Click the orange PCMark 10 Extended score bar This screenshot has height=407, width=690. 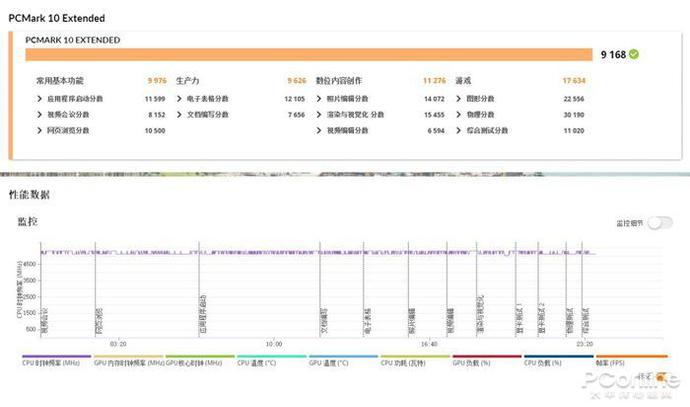coord(309,55)
